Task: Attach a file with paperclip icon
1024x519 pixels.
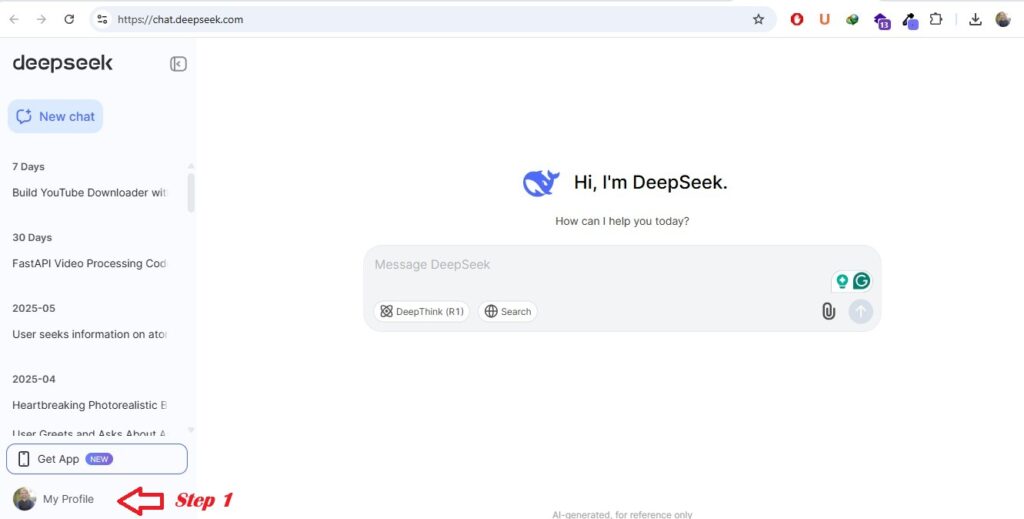Action: tap(828, 311)
